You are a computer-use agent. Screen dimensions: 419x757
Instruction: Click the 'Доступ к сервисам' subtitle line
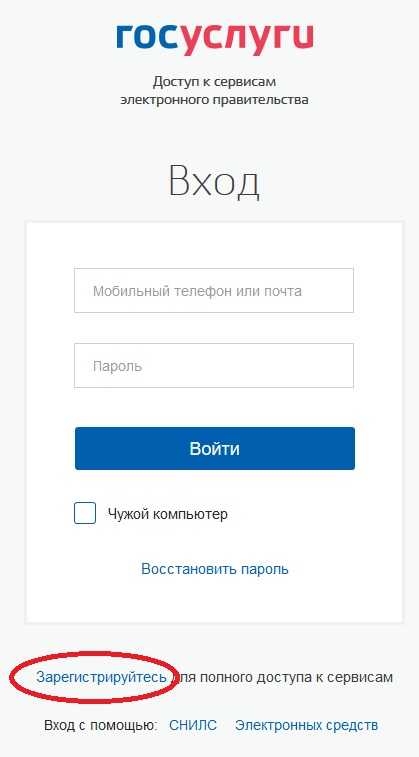tap(214, 83)
